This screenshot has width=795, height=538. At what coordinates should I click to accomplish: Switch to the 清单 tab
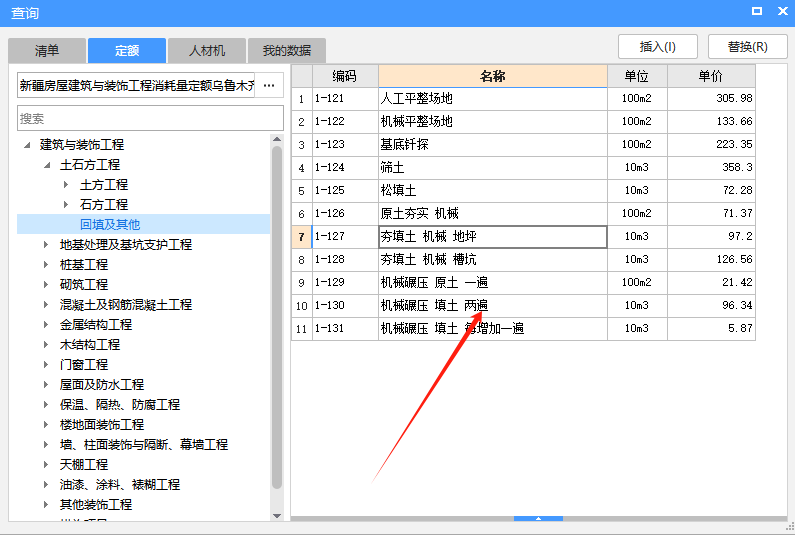pyautogui.click(x=47, y=51)
